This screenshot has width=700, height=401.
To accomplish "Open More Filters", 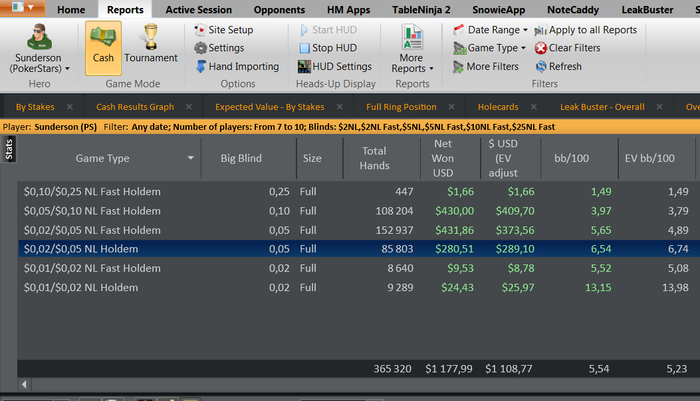I will 486,67.
